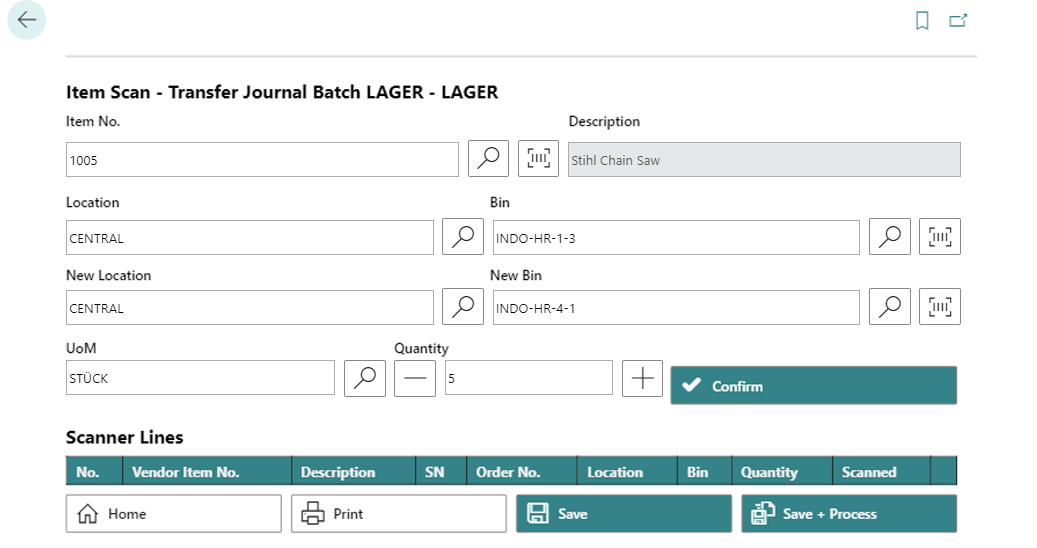1037x548 pixels.
Task: Click Save + Process button
Action: [x=849, y=514]
